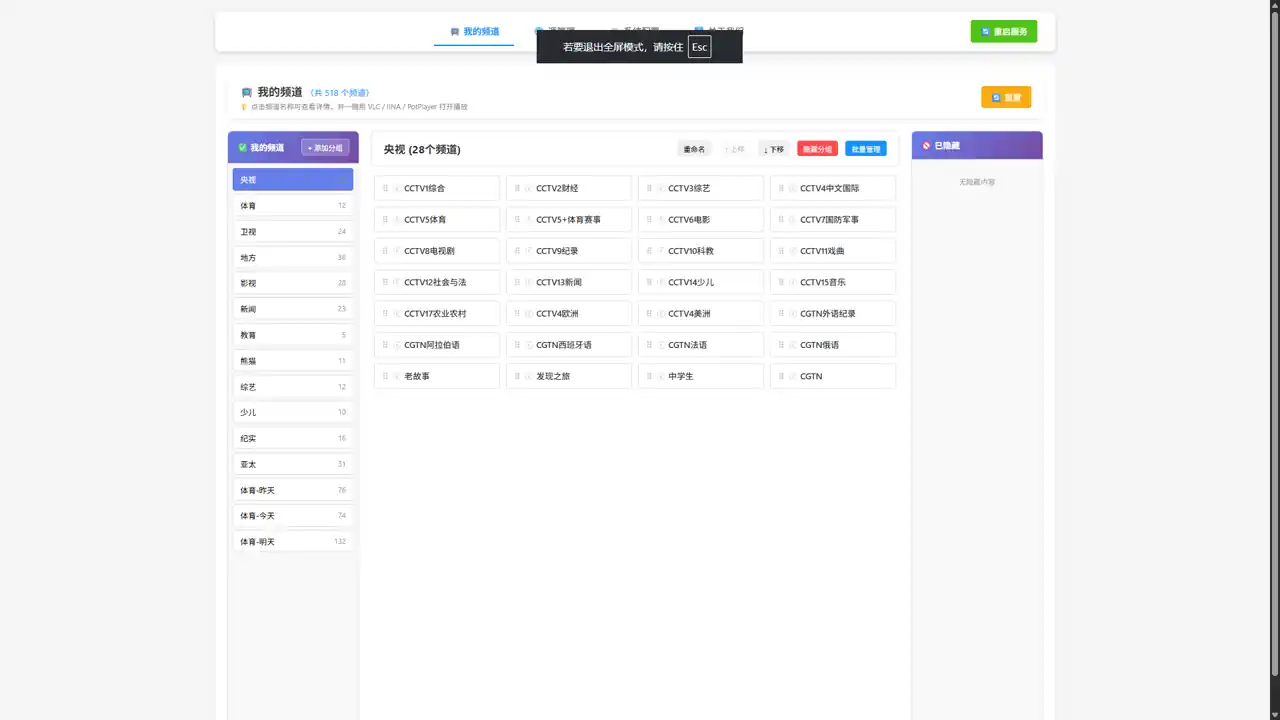Click drag handle icon on CGTN外语纪录 card
1280x720 pixels.
pos(781,313)
